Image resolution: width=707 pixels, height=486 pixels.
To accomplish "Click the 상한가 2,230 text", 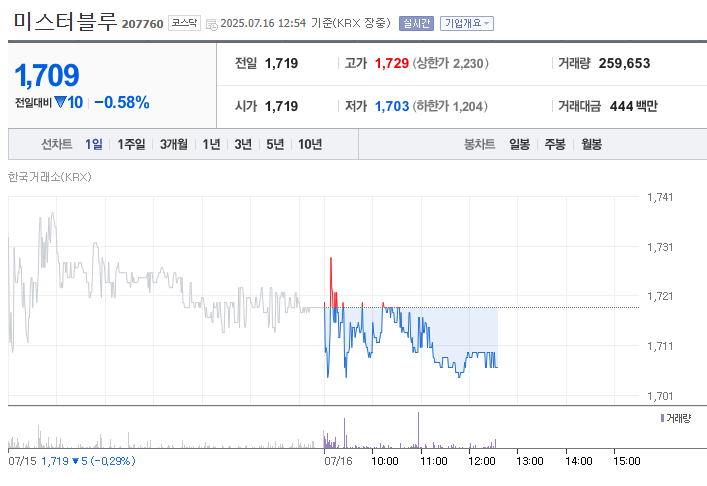I will (x=450, y=64).
